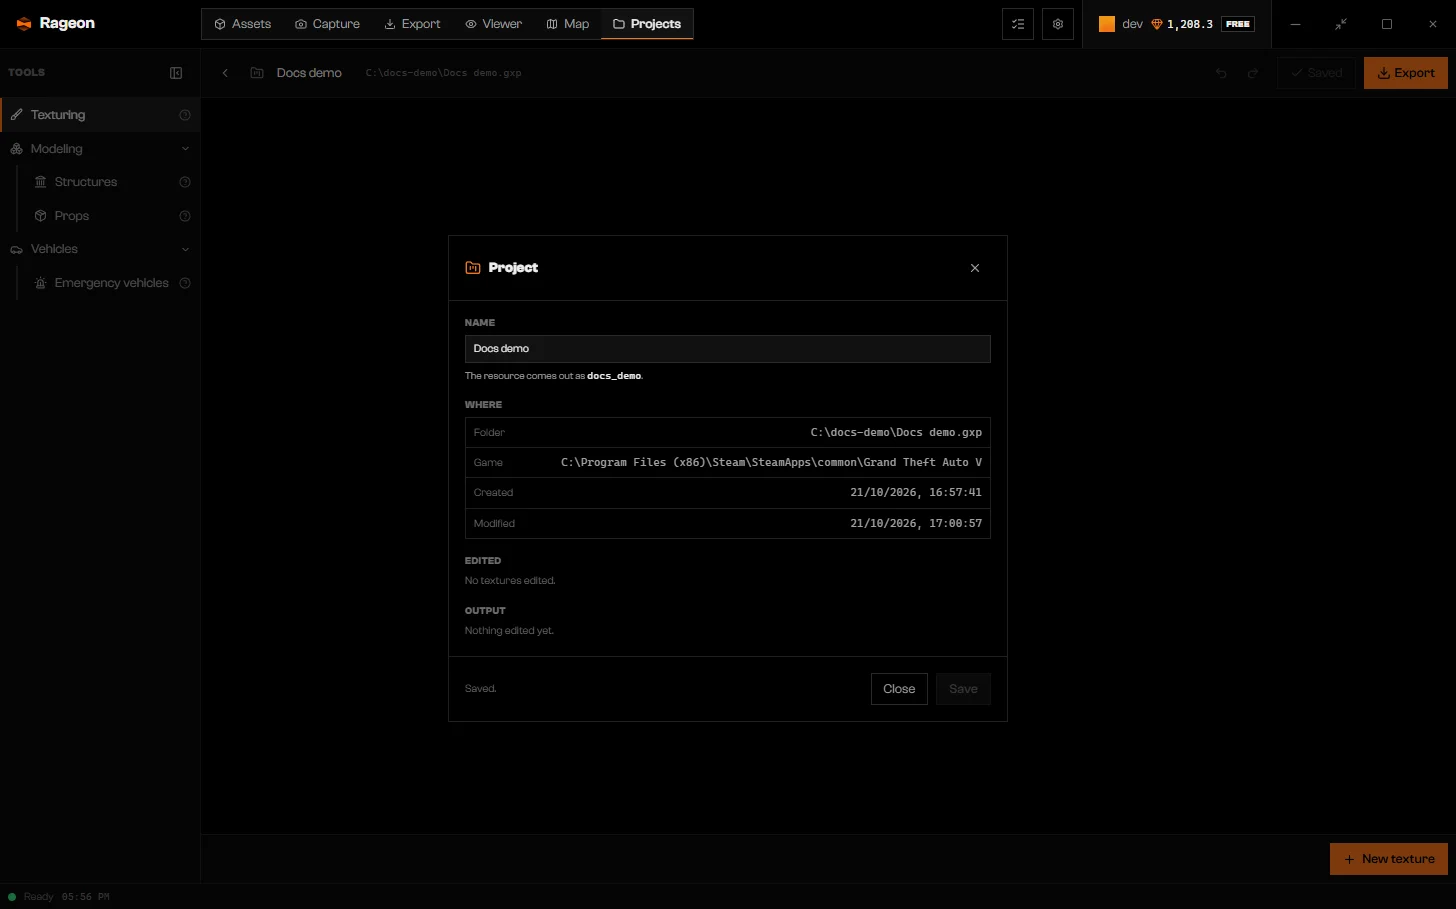The image size is (1456, 909).
Task: Open the Map tab
Action: click(568, 24)
